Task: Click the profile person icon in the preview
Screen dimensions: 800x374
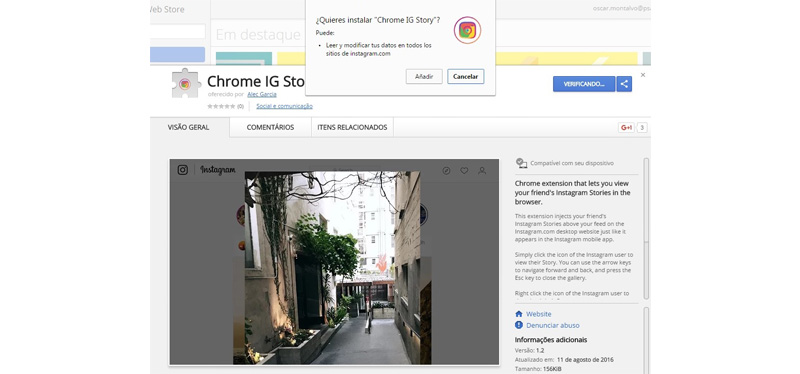Action: click(x=482, y=170)
